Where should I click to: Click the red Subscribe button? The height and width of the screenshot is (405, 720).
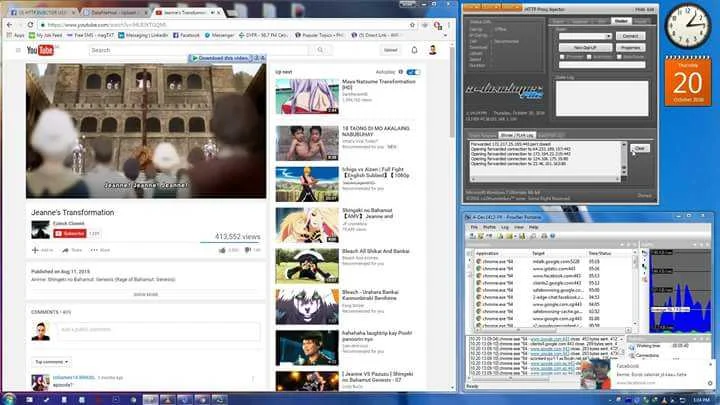click(x=70, y=234)
